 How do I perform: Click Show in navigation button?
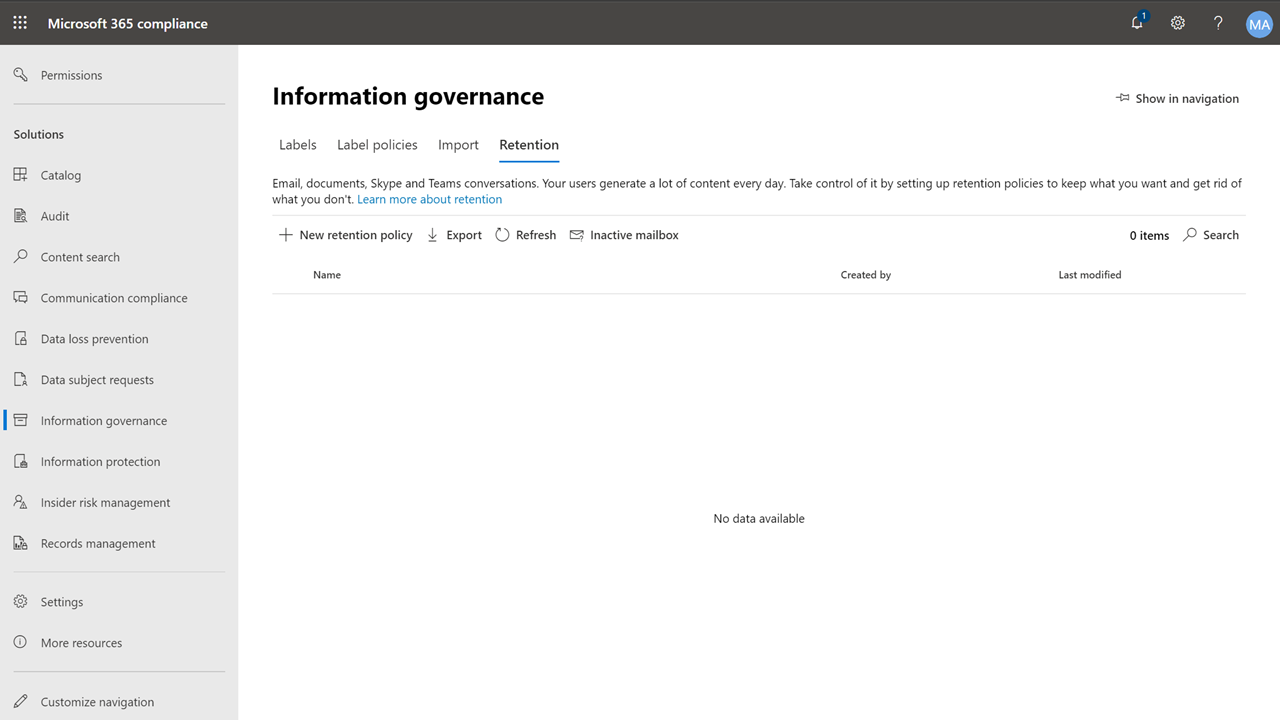1177,98
